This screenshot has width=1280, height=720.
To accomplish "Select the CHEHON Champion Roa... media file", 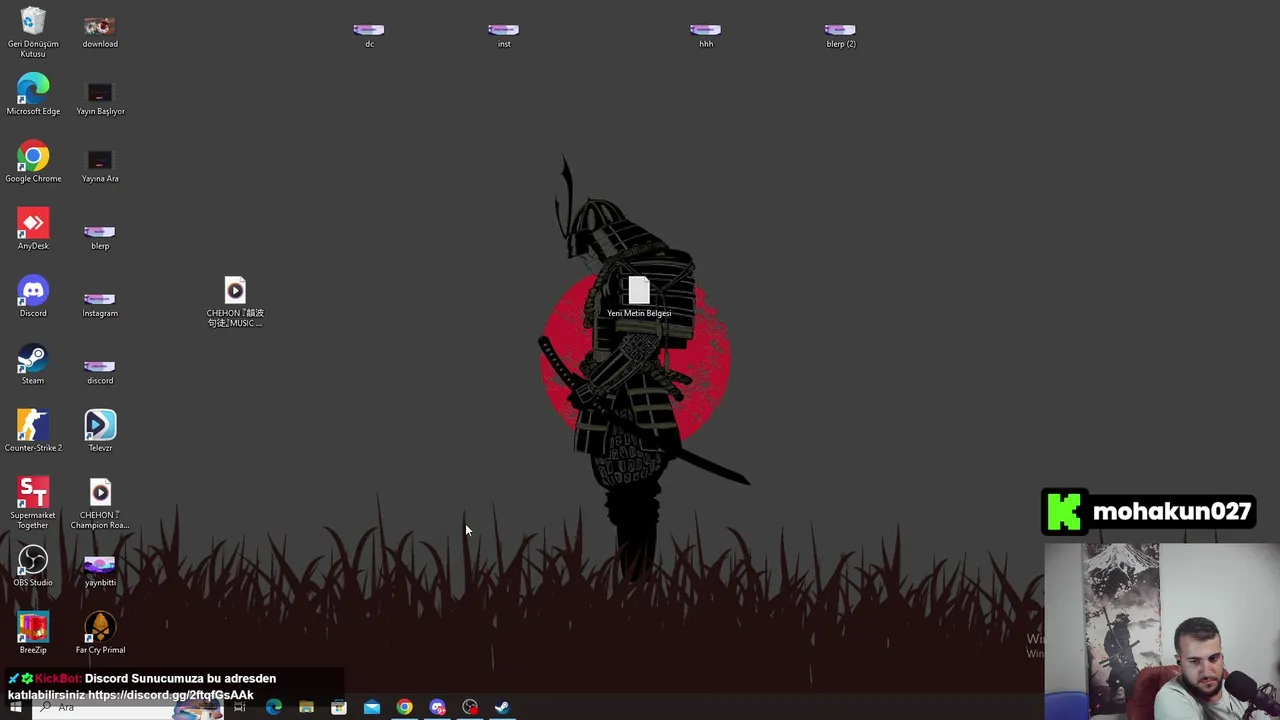I will (100, 505).
